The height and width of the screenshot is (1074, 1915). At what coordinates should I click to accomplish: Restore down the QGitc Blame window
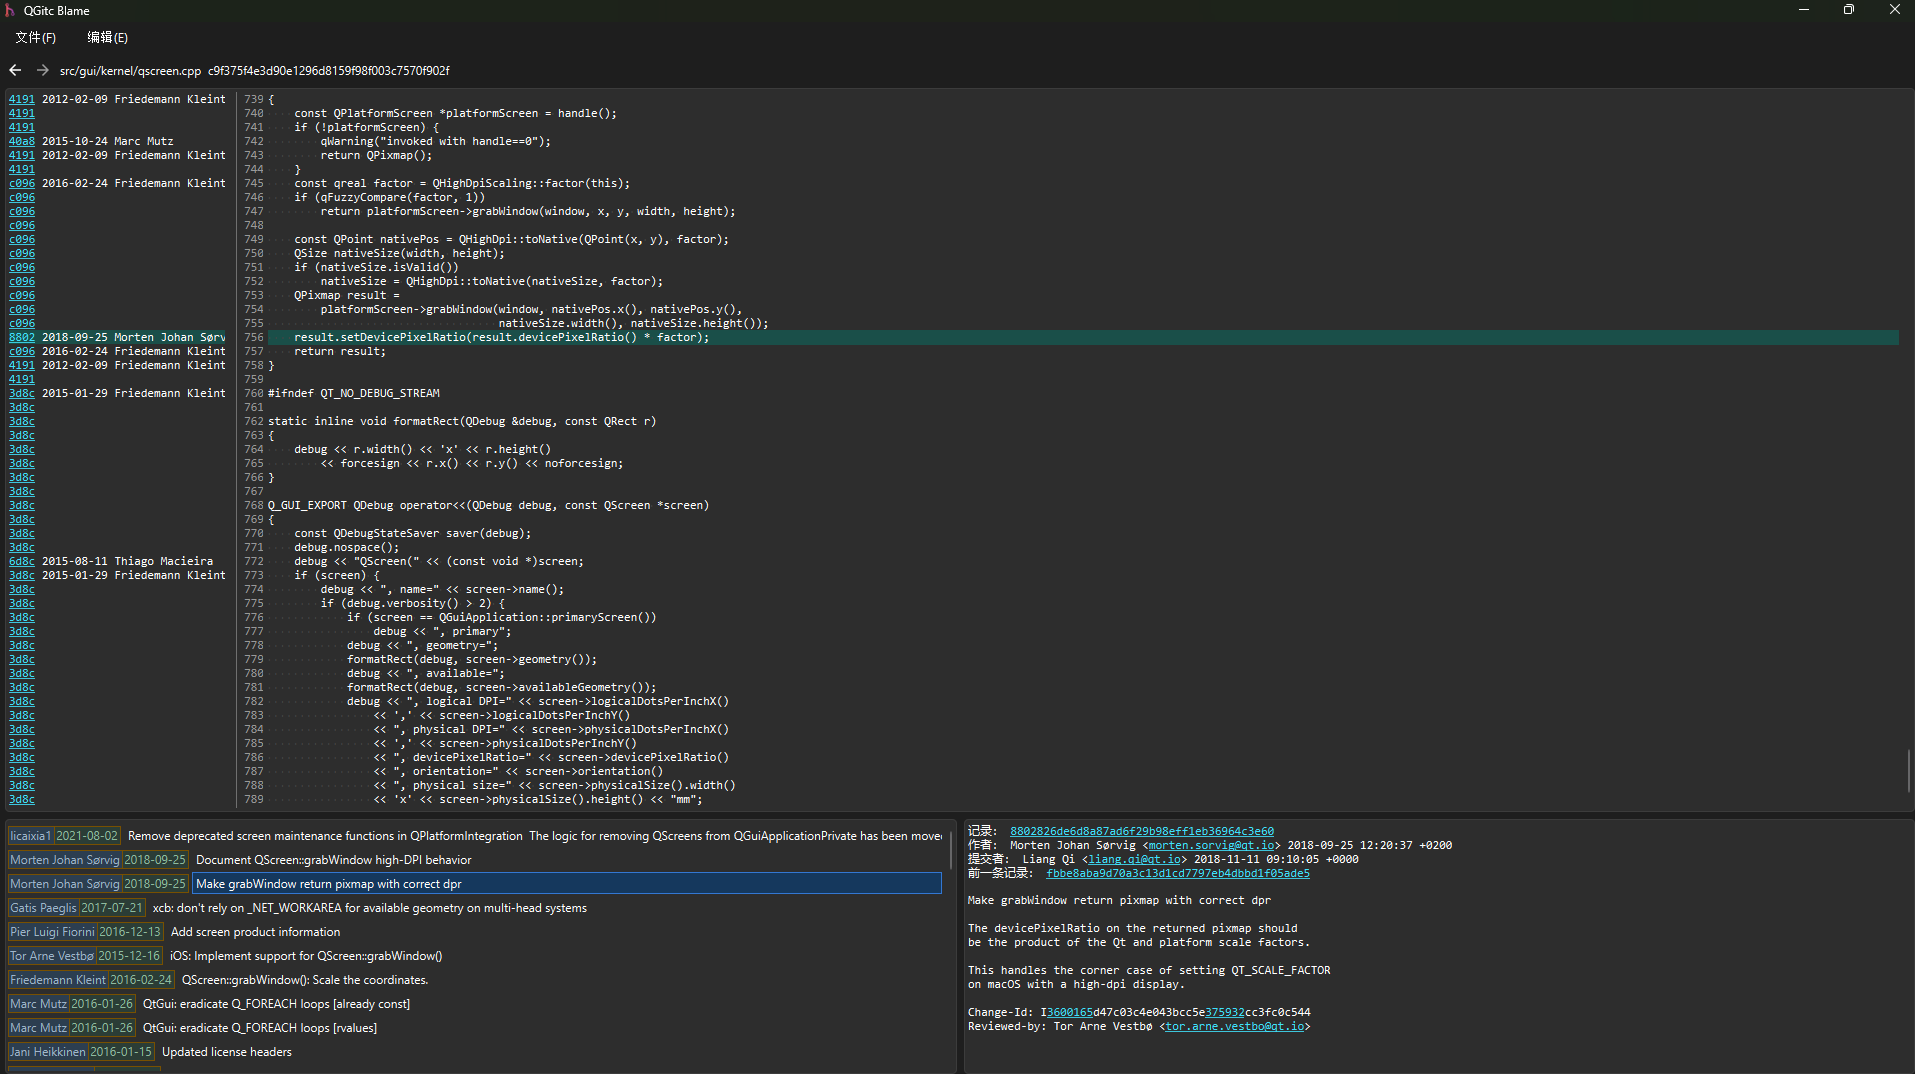pos(1848,10)
